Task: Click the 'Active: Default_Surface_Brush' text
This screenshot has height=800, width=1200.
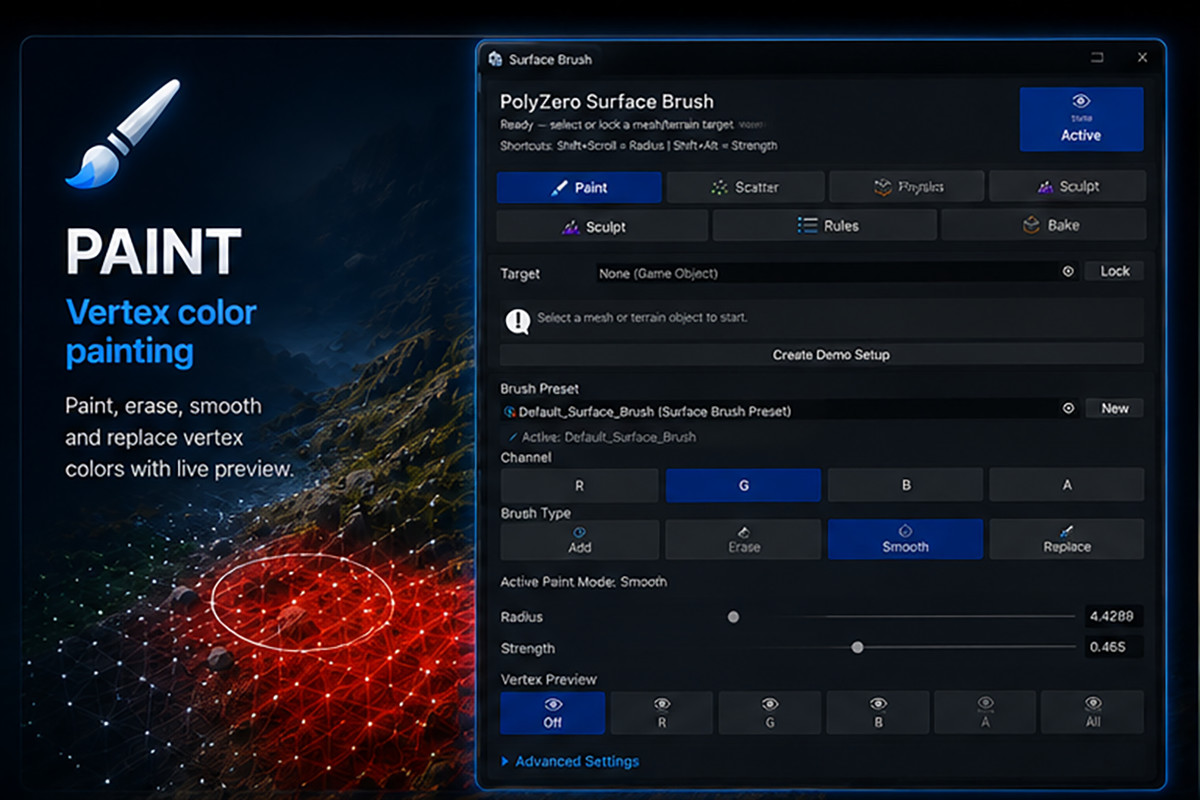Action: [609, 437]
